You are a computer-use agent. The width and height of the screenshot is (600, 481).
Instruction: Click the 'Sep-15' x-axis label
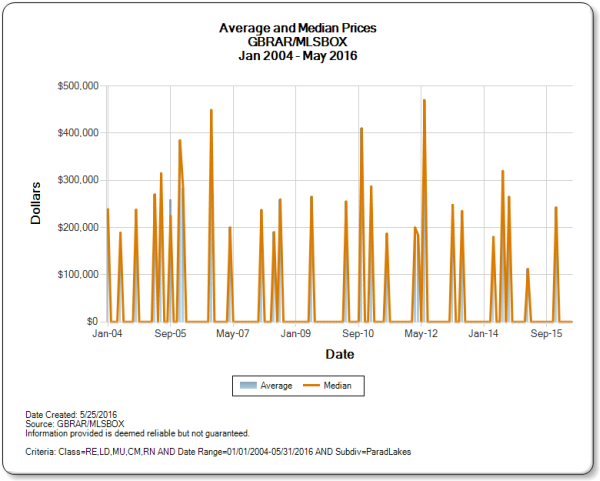(x=546, y=334)
